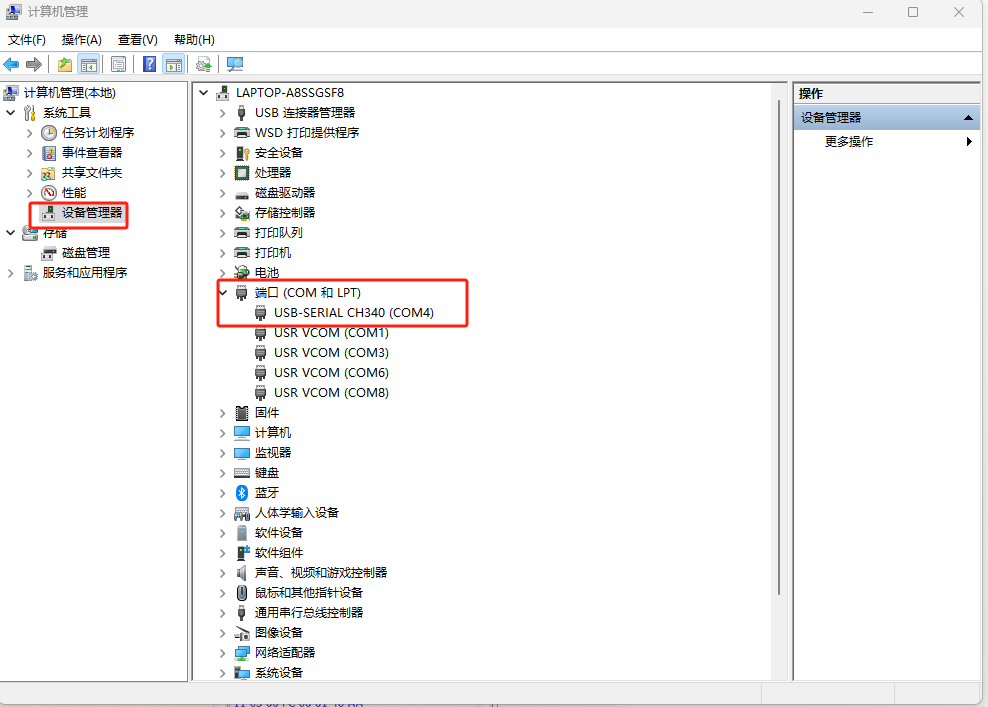This screenshot has height=707, width=988.
Task: Expand the 任务计划程序 node
Action: pos(29,133)
